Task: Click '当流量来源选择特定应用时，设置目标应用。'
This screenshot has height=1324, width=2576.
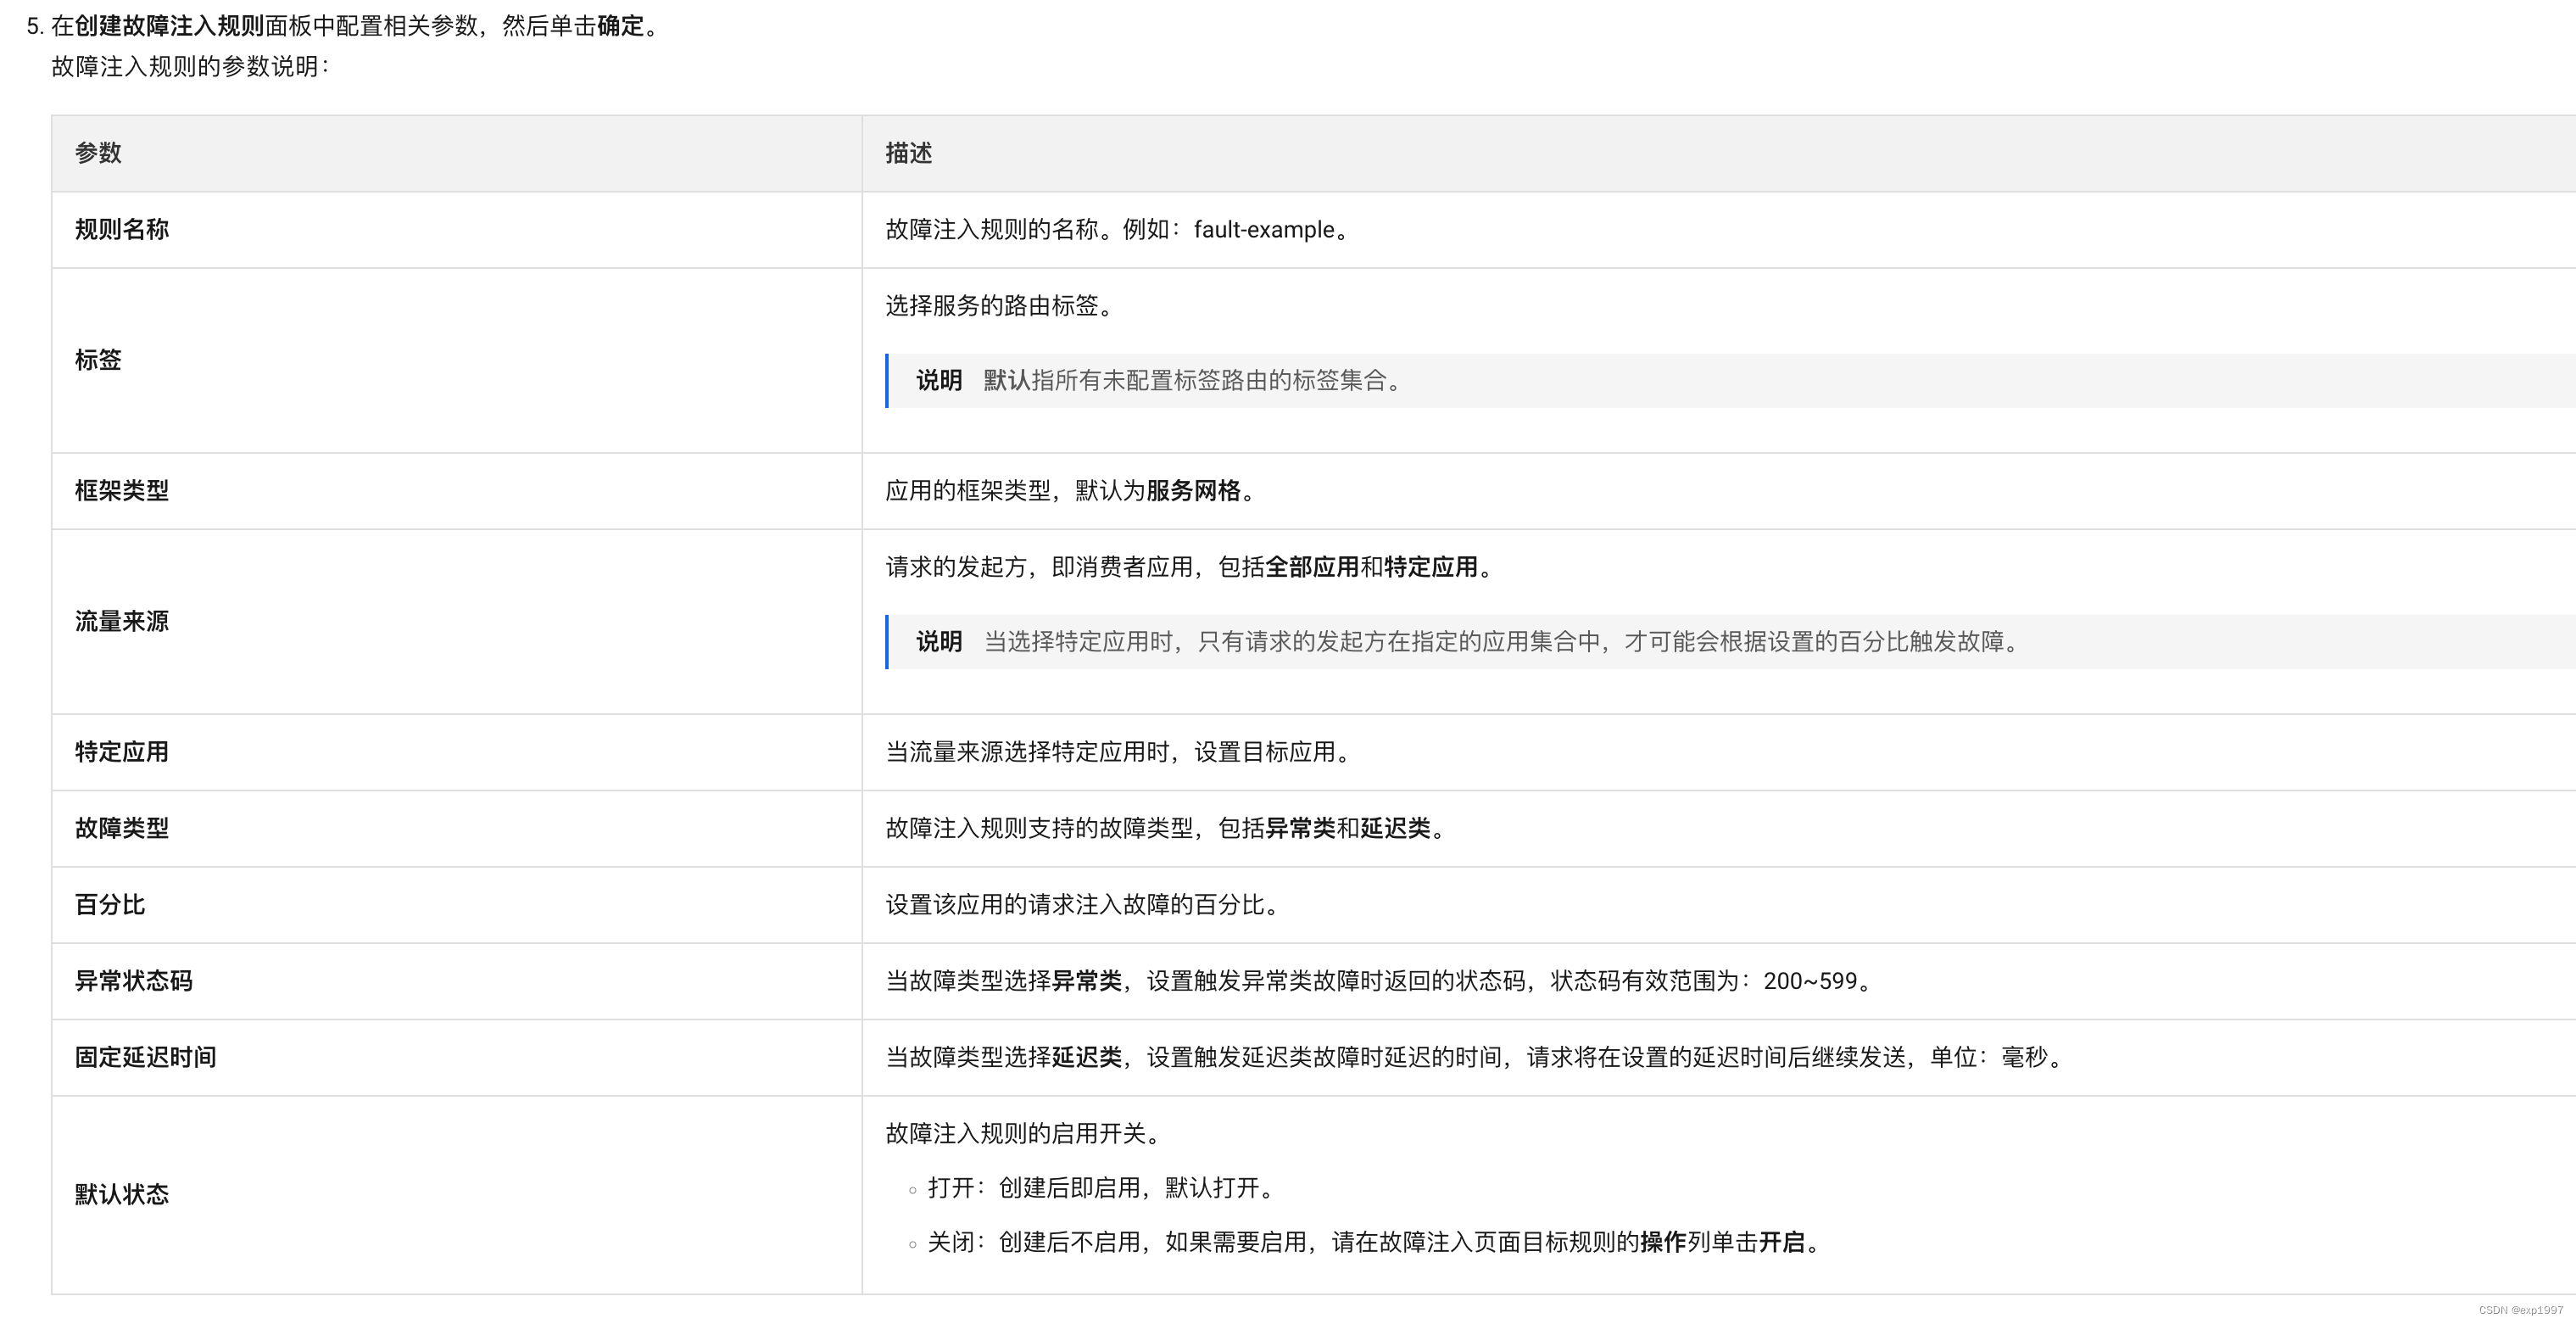Action: point(1121,752)
